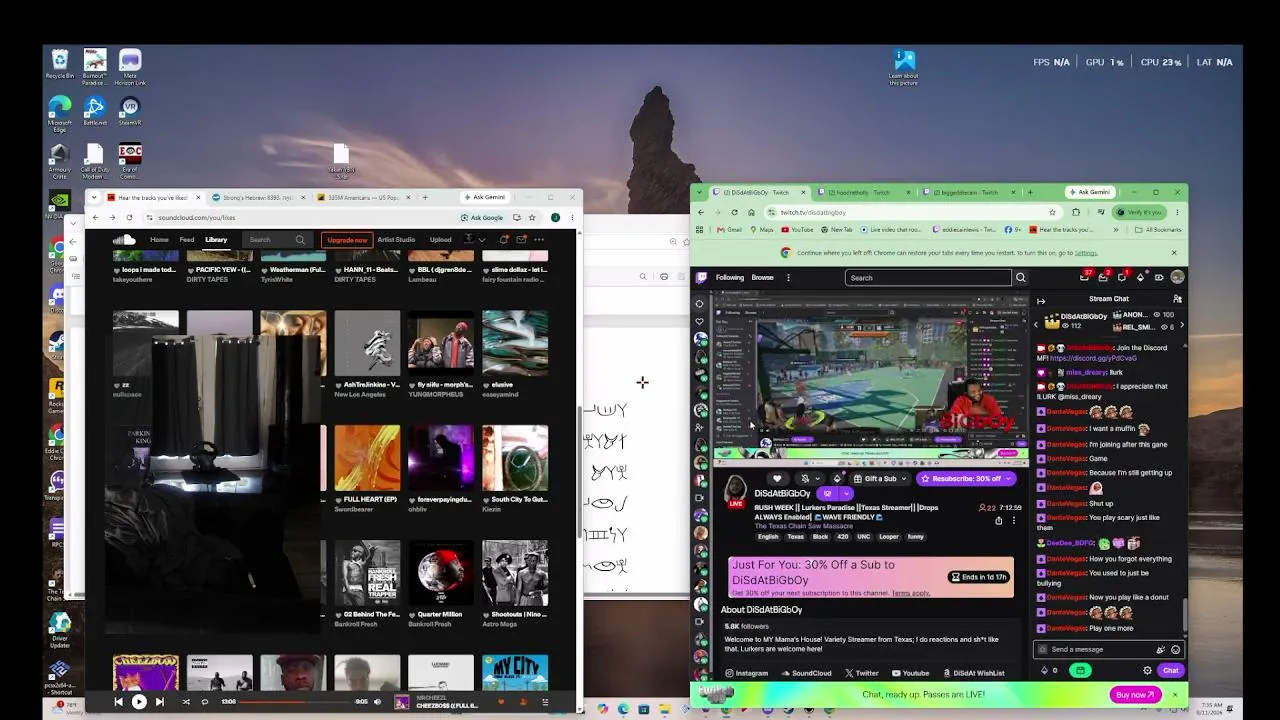Screen dimensions: 1280x720
Task: Click the purple Chat send button
Action: (x=1170, y=670)
